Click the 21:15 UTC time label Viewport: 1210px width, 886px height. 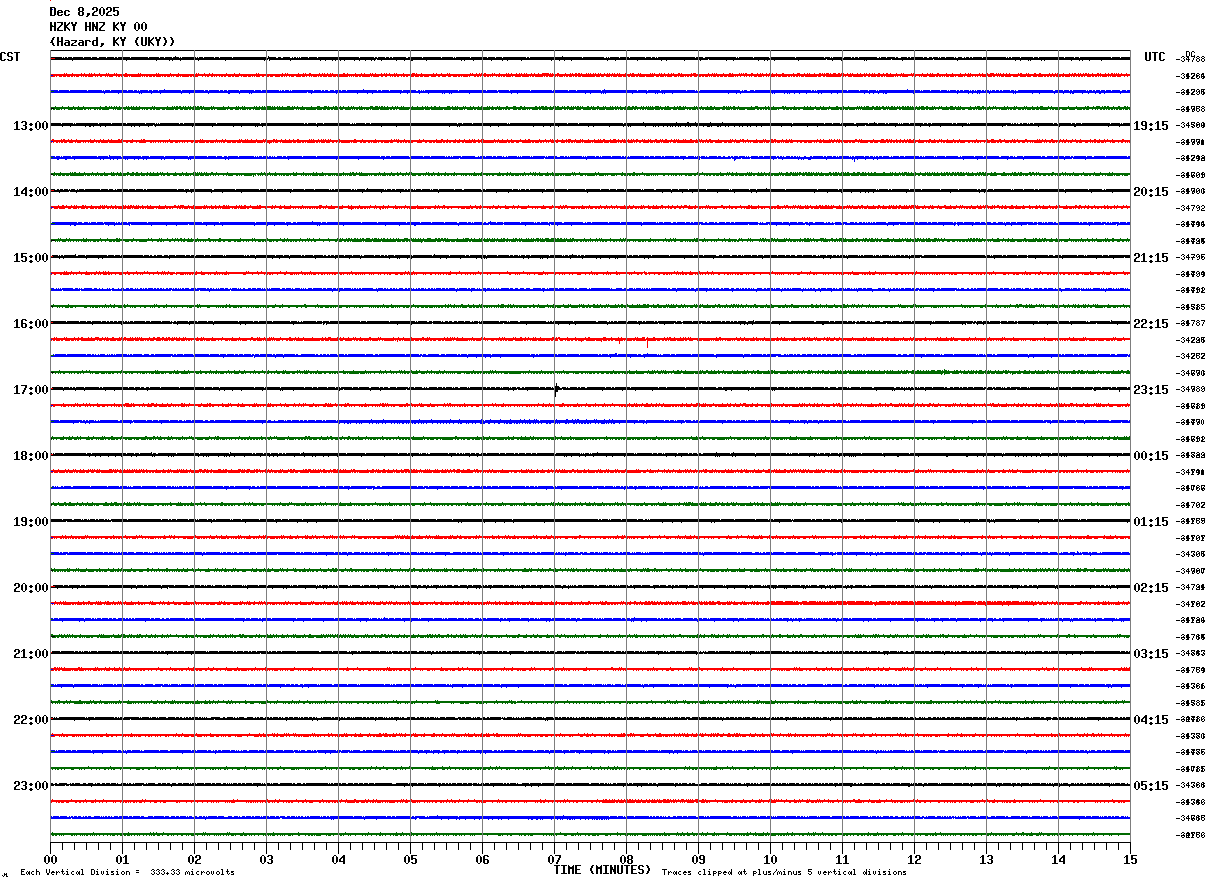point(1150,258)
